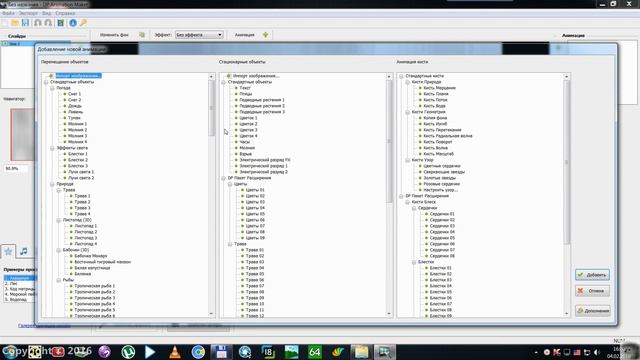640x360 pixels.
Task: Open the Эффект dropdown
Action: tap(199, 35)
